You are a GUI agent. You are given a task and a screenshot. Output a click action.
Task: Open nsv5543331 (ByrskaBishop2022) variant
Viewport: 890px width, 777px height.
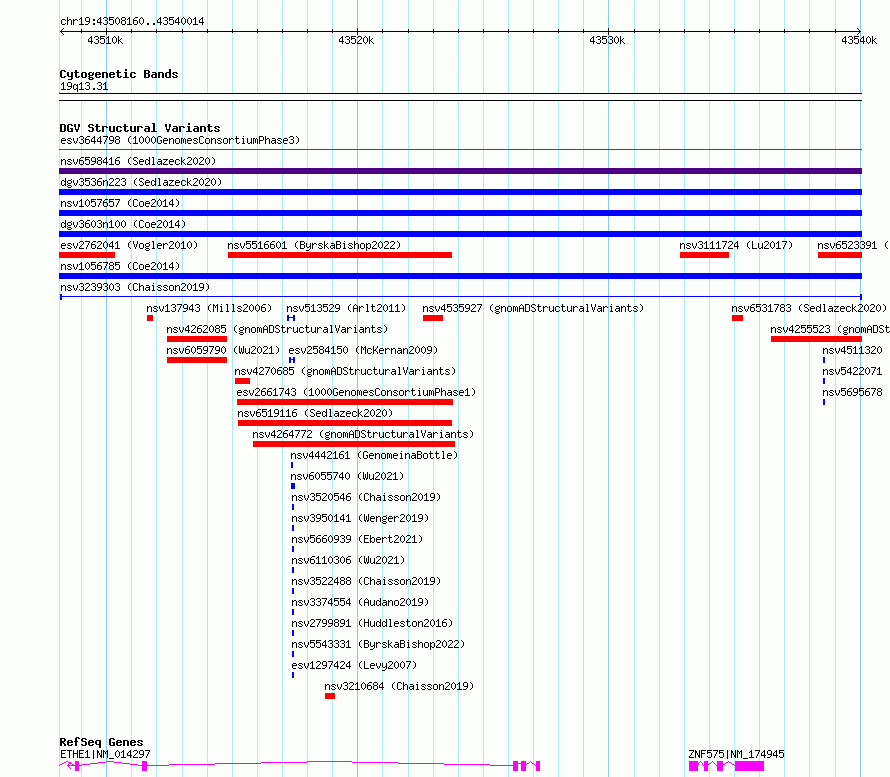[x=378, y=644]
